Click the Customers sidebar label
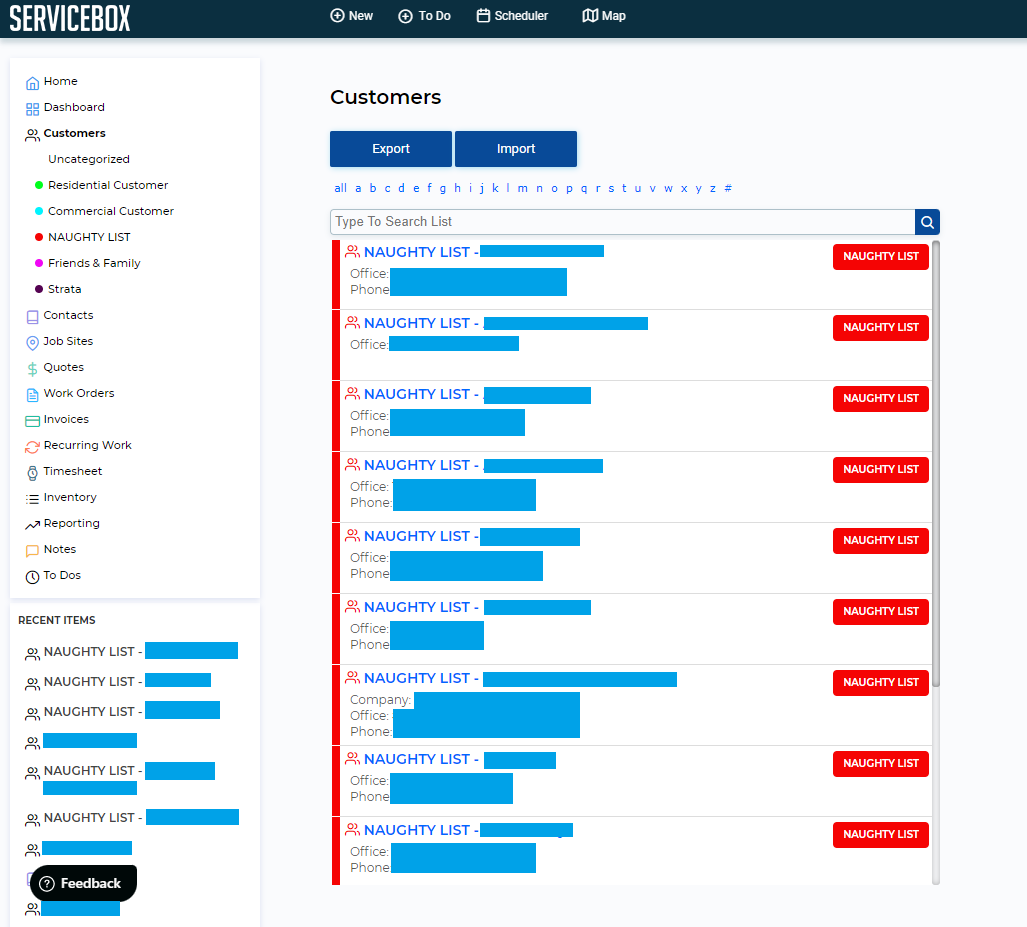 click(x=75, y=133)
